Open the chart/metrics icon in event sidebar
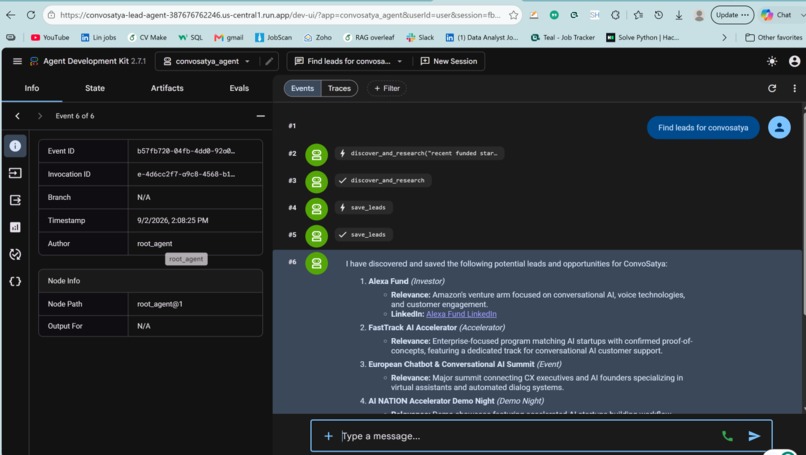 (15, 227)
